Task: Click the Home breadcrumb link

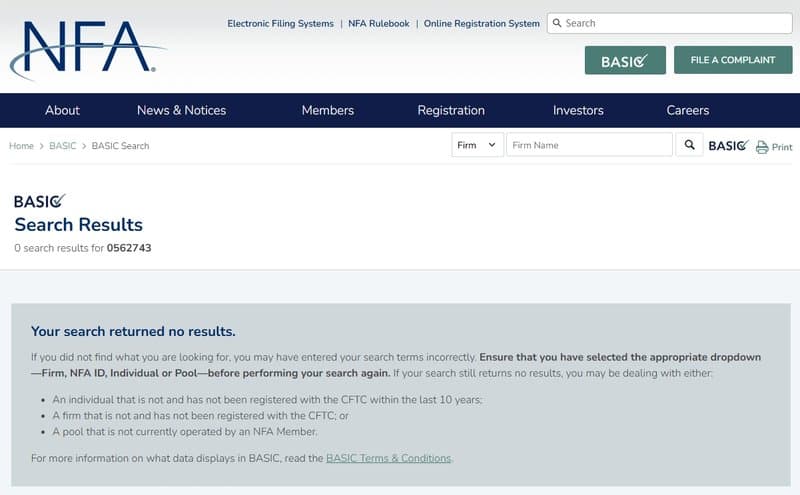Action: tap(21, 146)
